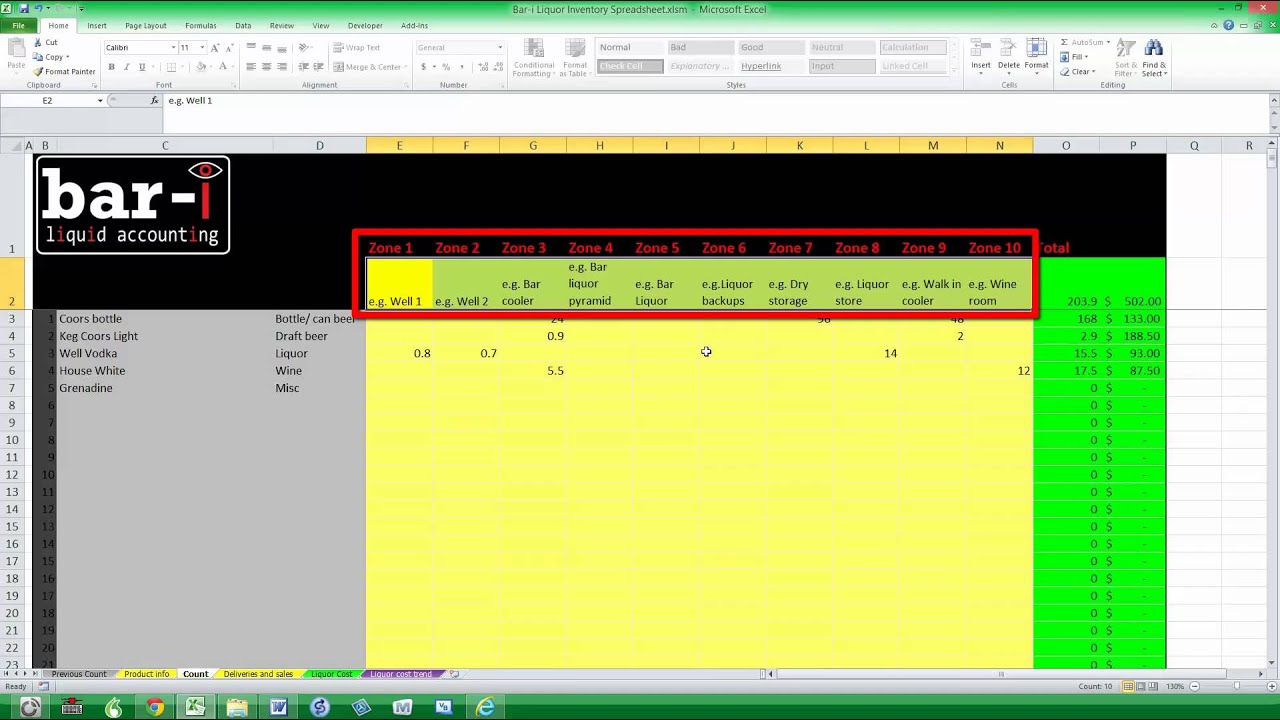The height and width of the screenshot is (720, 1280).
Task: Center cell text horizontally
Action: tap(267, 67)
